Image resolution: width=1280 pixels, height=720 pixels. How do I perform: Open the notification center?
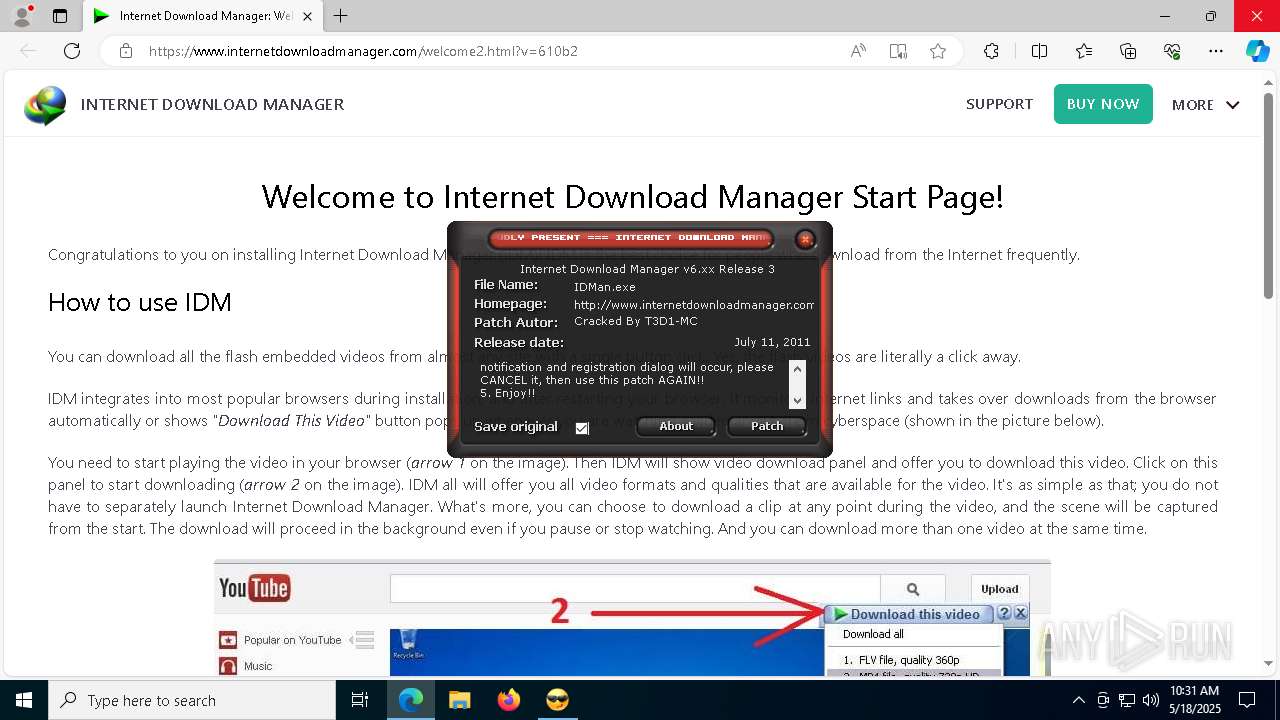pos(1247,700)
